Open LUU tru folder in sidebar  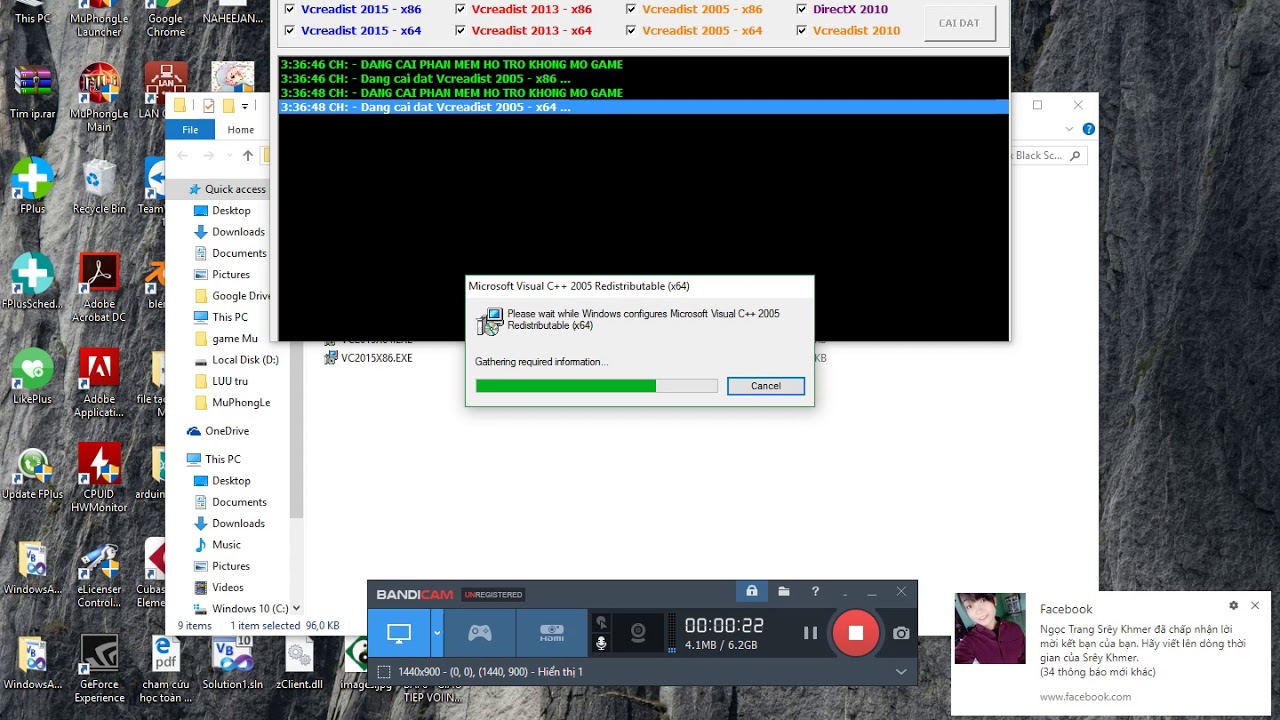point(229,381)
